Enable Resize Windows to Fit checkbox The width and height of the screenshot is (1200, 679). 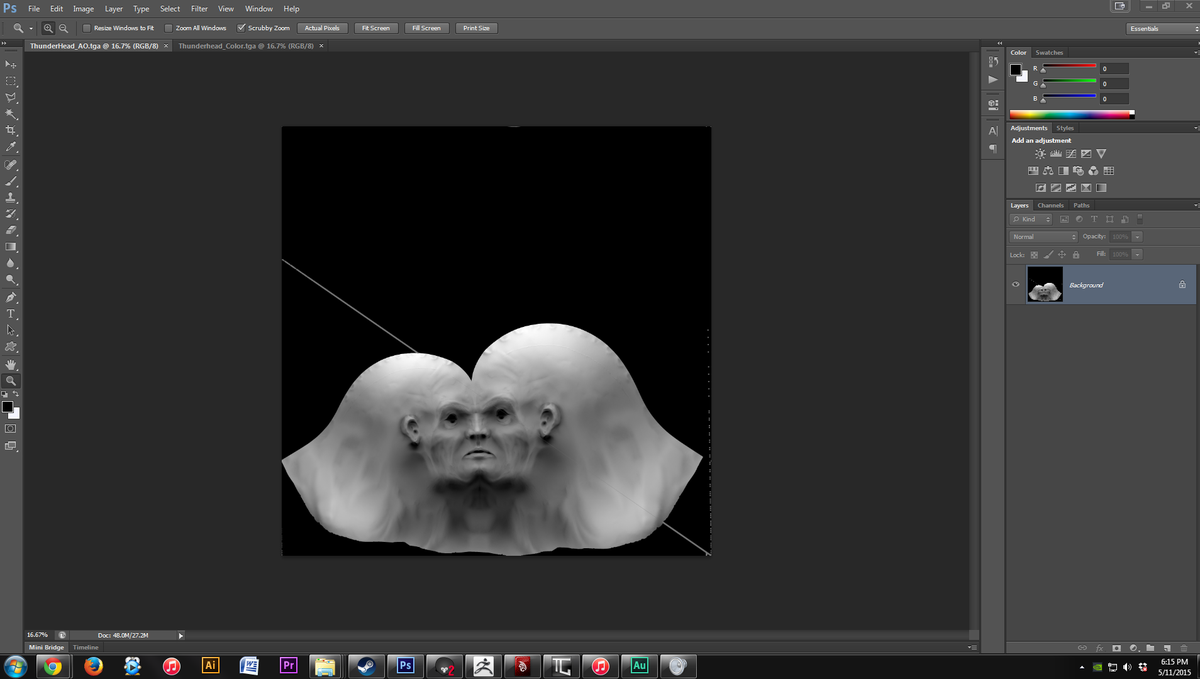point(86,28)
